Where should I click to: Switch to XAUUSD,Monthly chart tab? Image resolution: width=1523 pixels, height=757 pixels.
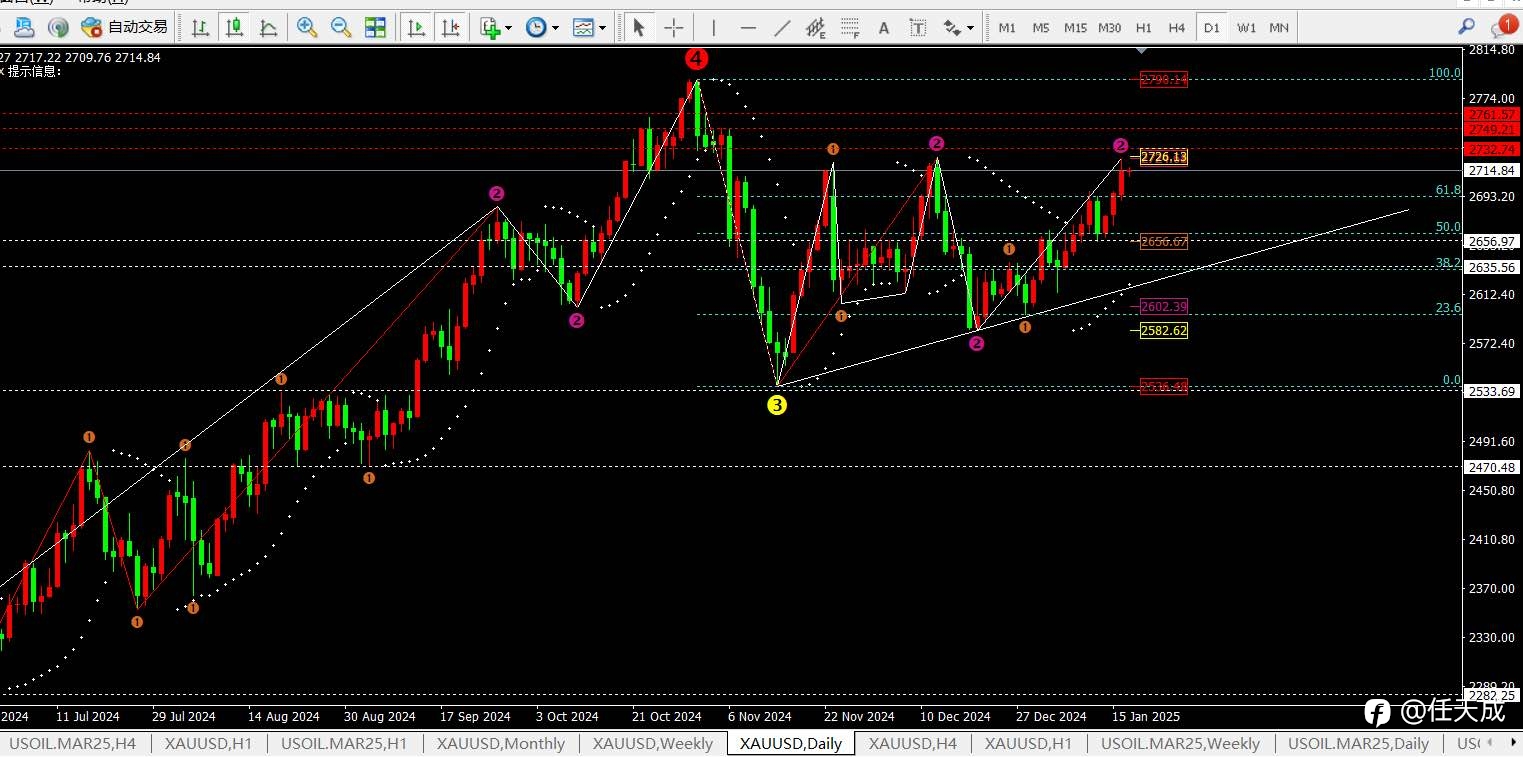coord(500,744)
